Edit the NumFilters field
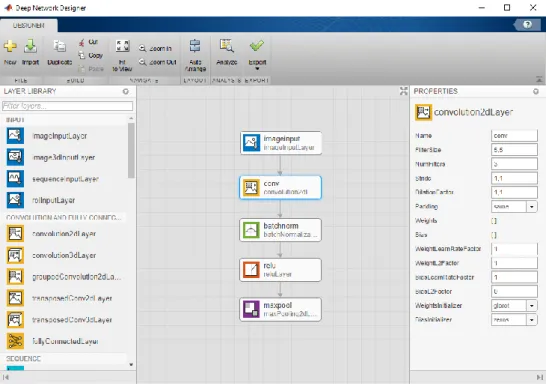Screen dimensions: 546x386 pos(514,164)
